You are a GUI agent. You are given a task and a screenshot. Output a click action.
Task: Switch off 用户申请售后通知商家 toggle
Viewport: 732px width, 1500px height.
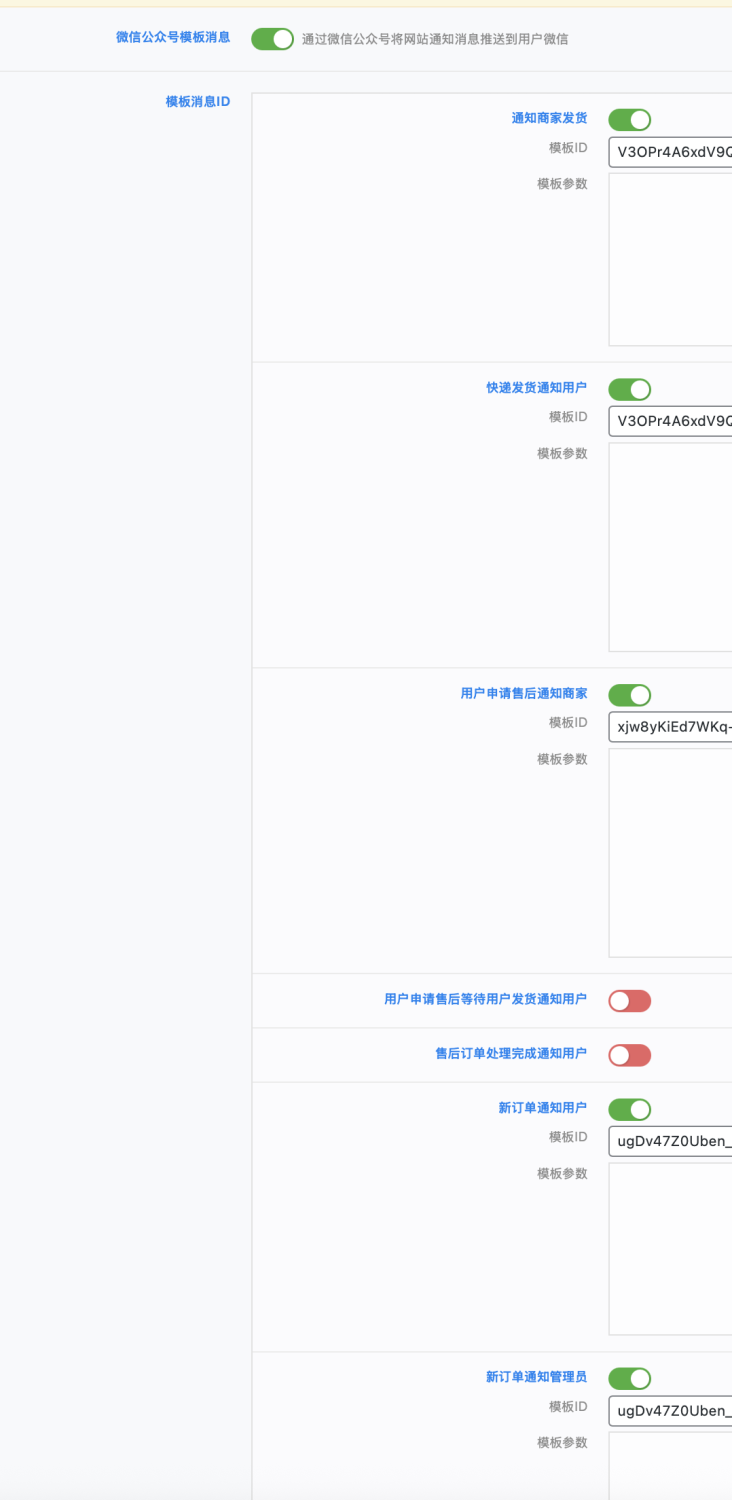(629, 695)
